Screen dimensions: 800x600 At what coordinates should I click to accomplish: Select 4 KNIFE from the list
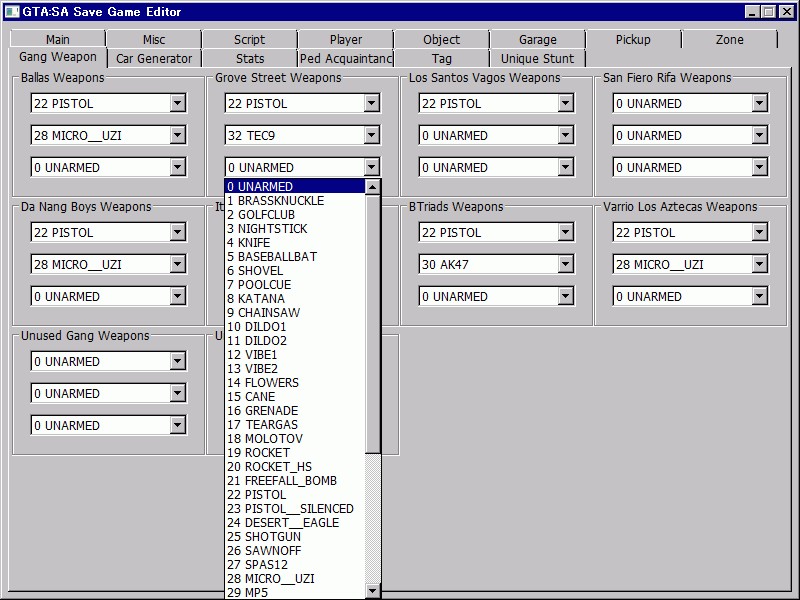click(x=295, y=242)
